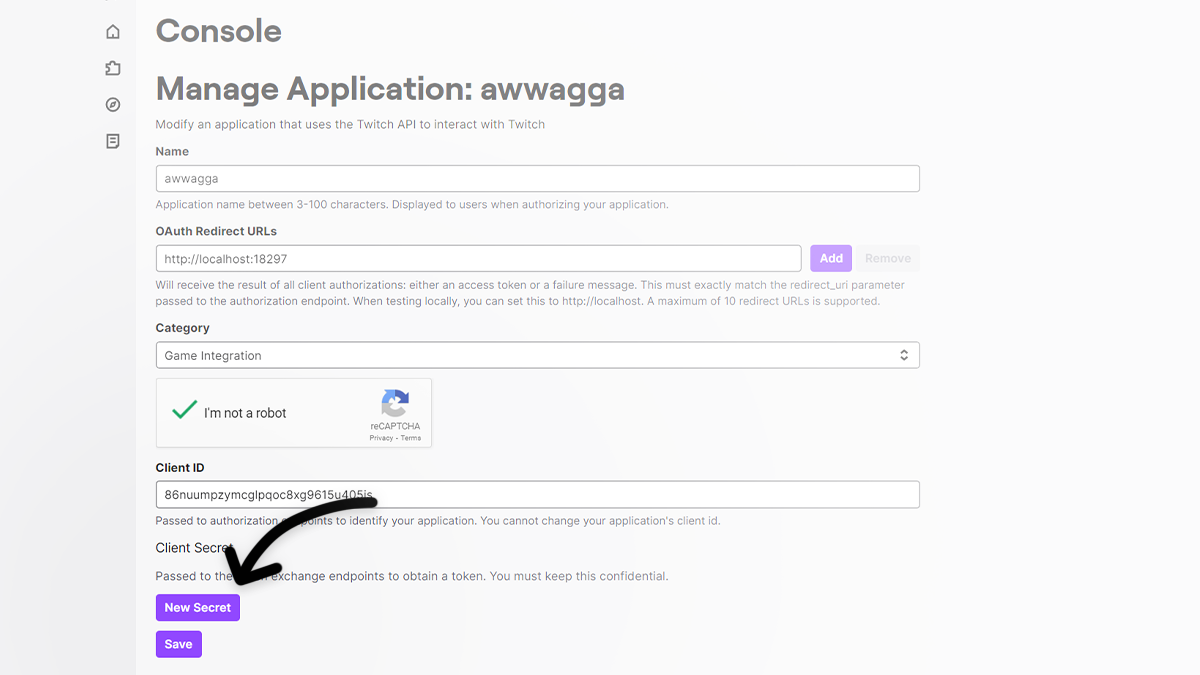Select the Client ID field
The image size is (1200, 675).
(x=537, y=494)
